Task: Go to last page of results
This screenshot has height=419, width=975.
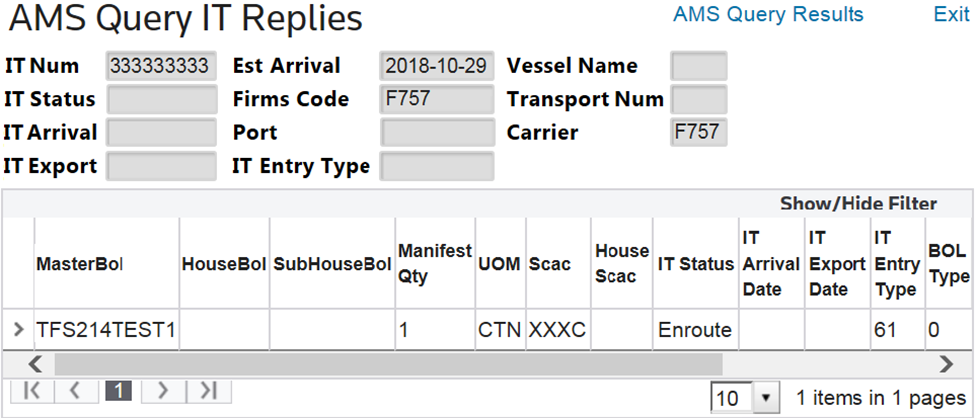Action: [207, 392]
